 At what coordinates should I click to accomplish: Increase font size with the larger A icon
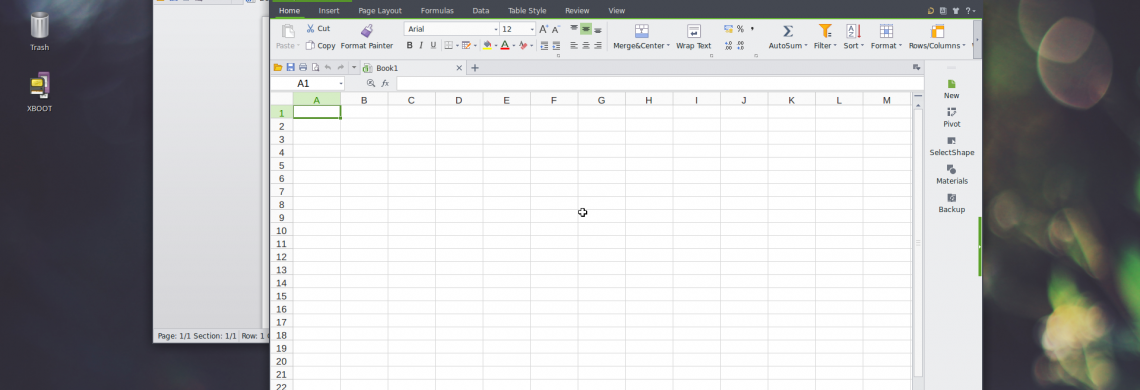(x=544, y=29)
